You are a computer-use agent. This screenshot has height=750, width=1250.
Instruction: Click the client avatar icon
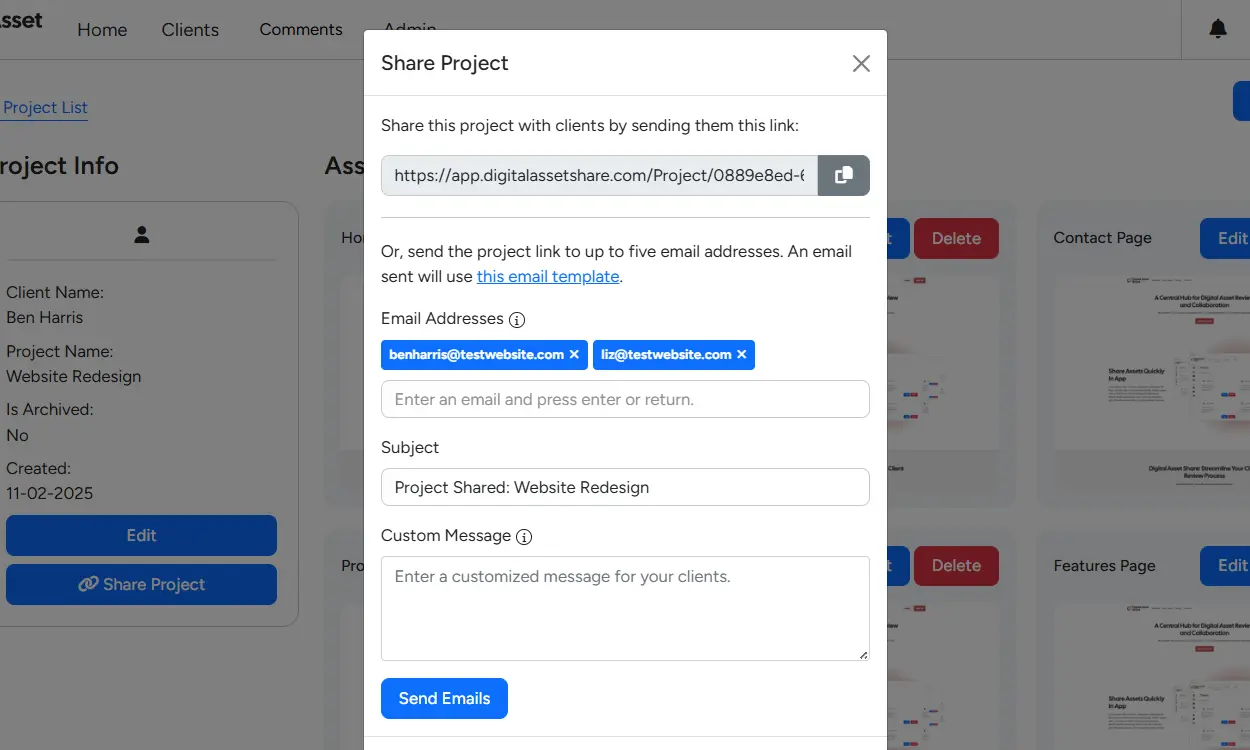click(141, 234)
